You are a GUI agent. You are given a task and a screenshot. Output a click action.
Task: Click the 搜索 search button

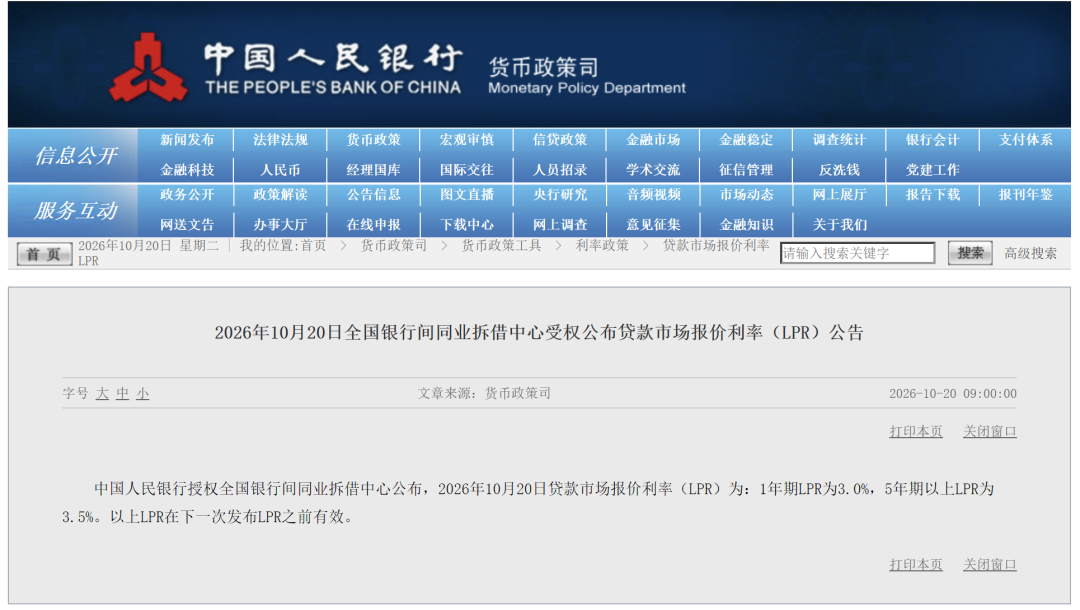pos(970,253)
